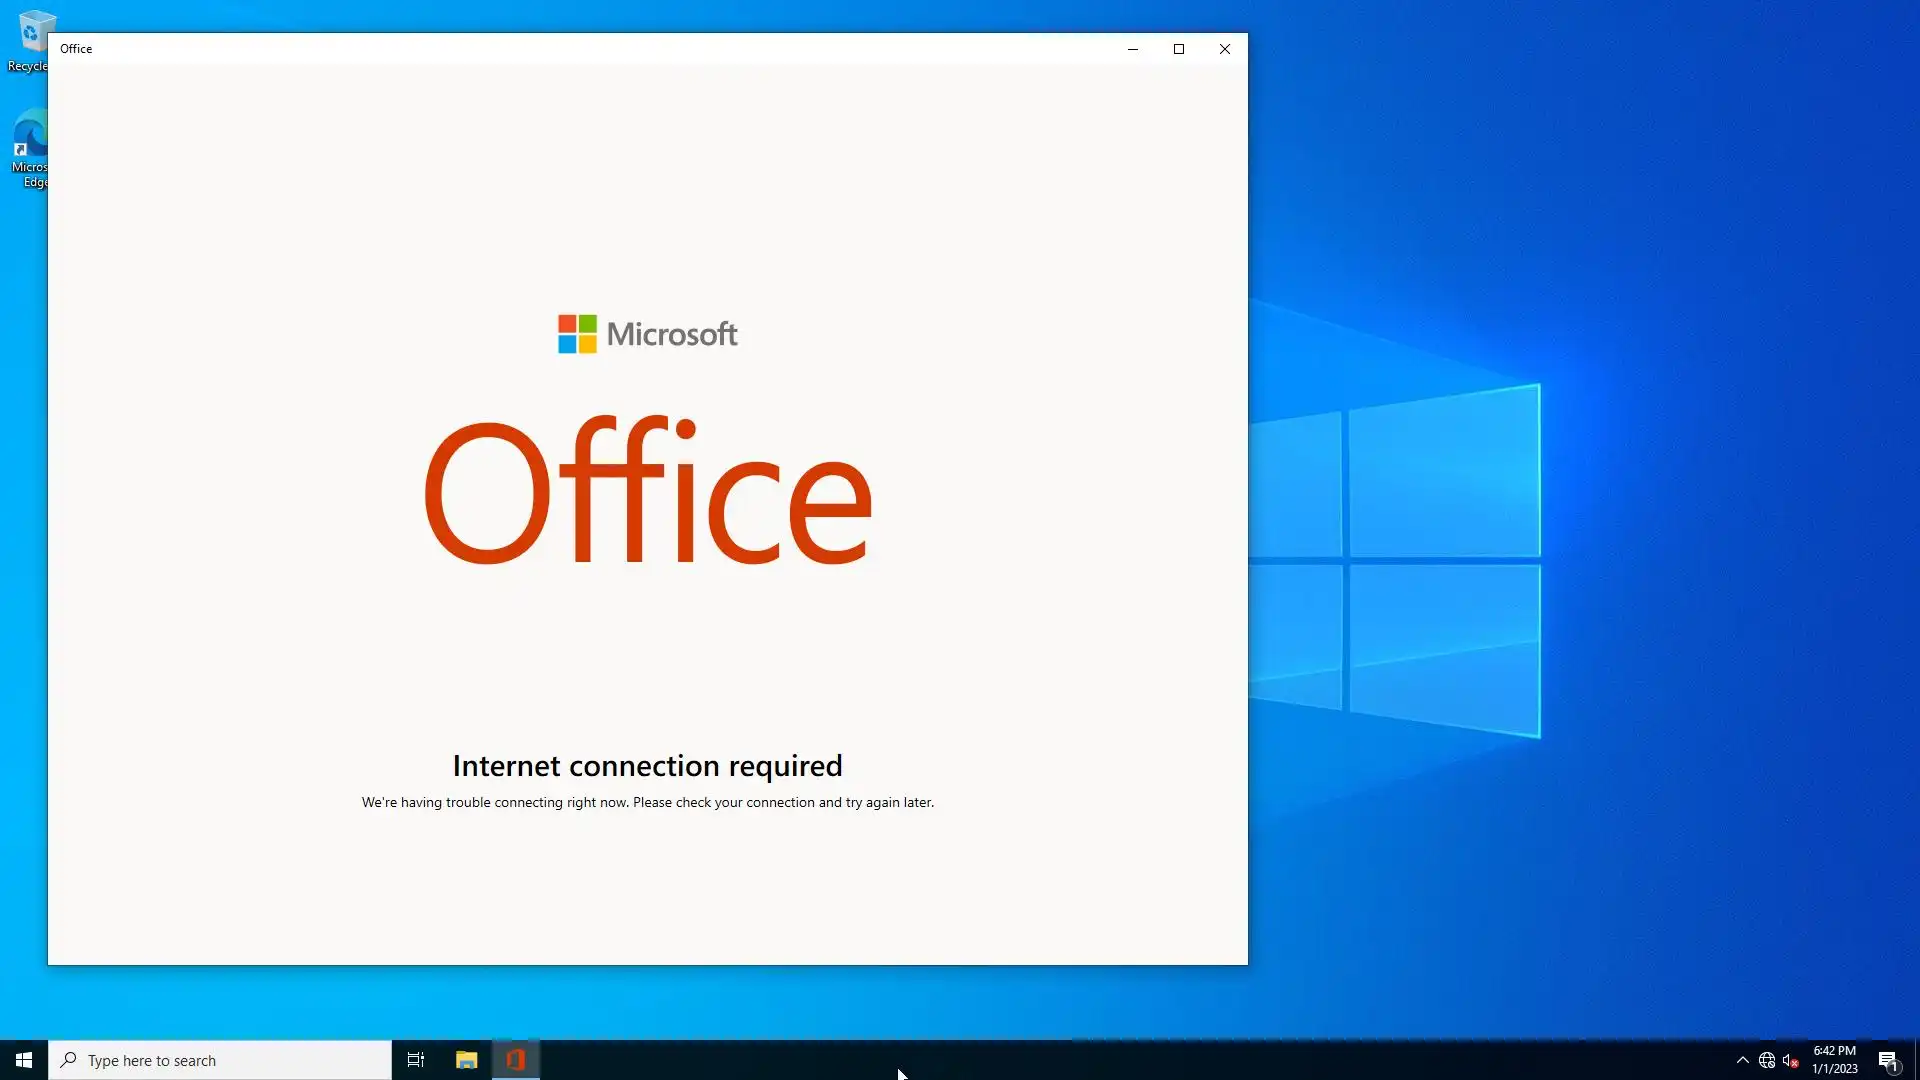Viewport: 1920px width, 1080px height.
Task: Open the notification center icon
Action: (x=1888, y=1060)
